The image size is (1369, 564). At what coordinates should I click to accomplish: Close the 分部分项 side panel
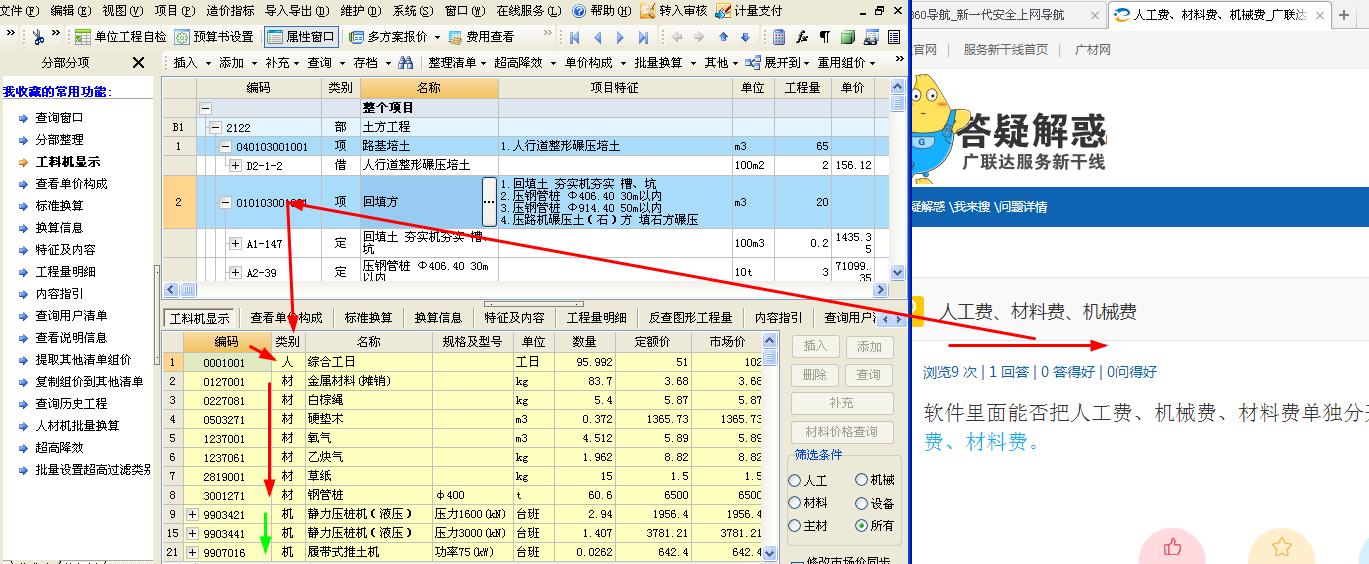(x=139, y=62)
